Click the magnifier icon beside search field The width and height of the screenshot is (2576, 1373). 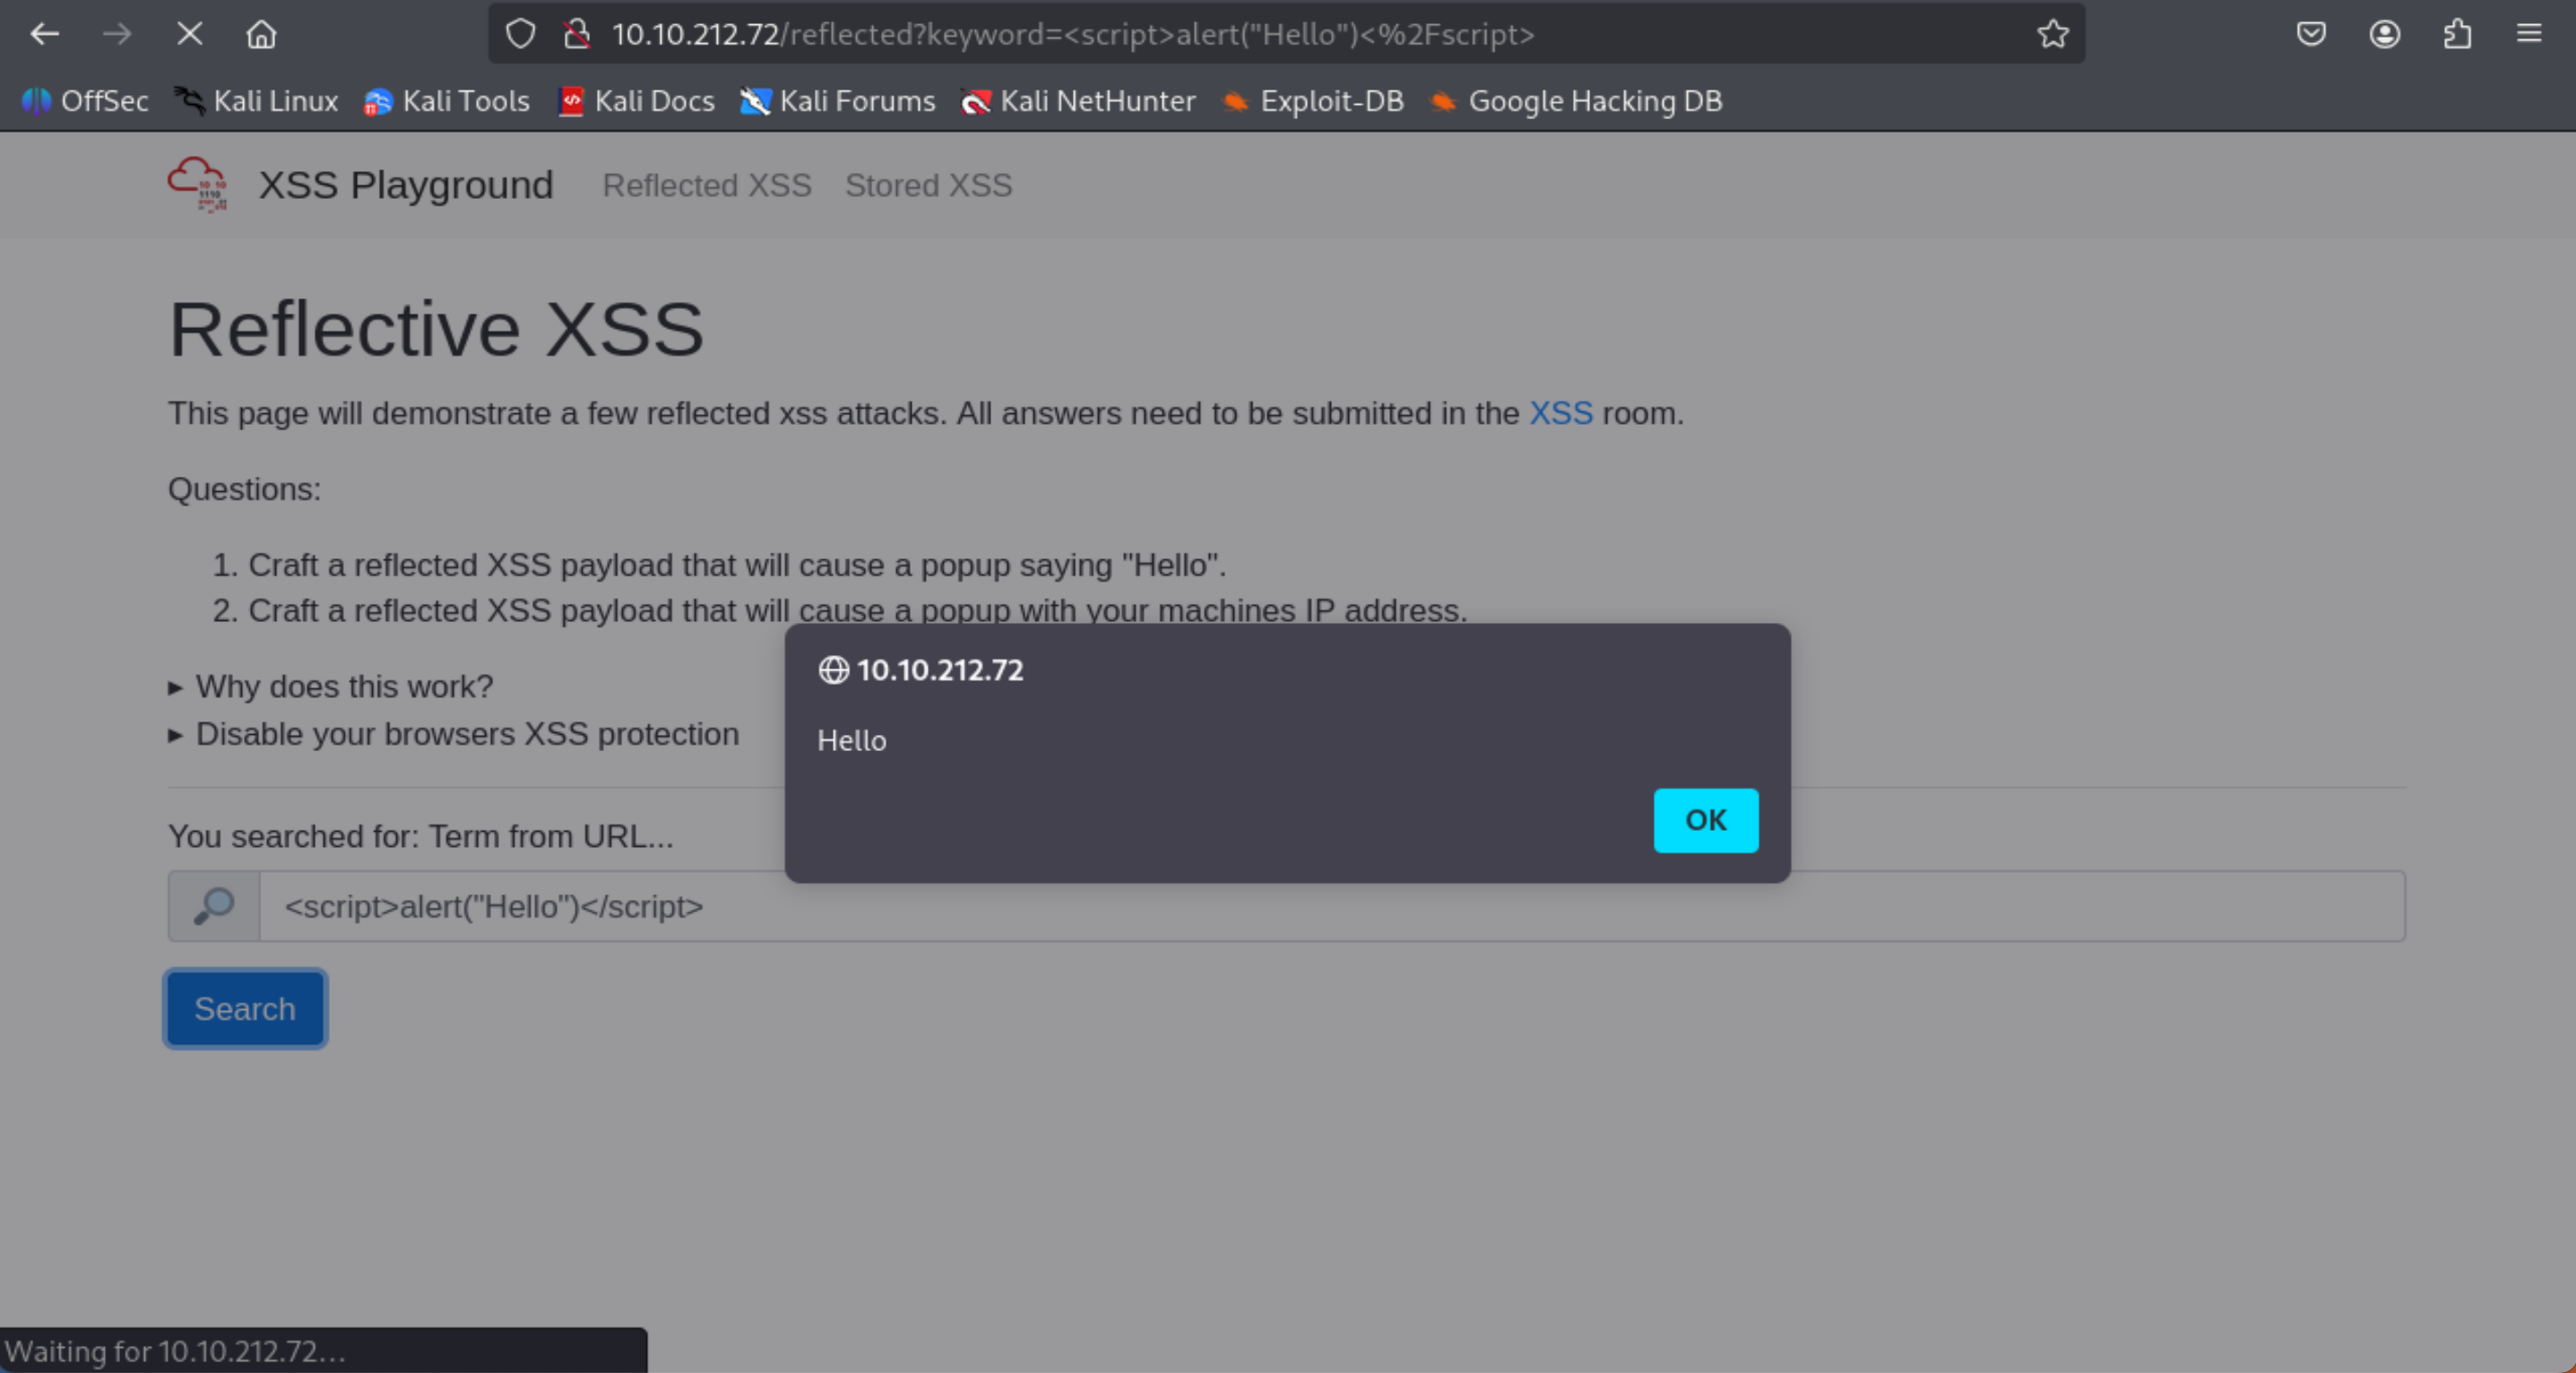(x=214, y=906)
